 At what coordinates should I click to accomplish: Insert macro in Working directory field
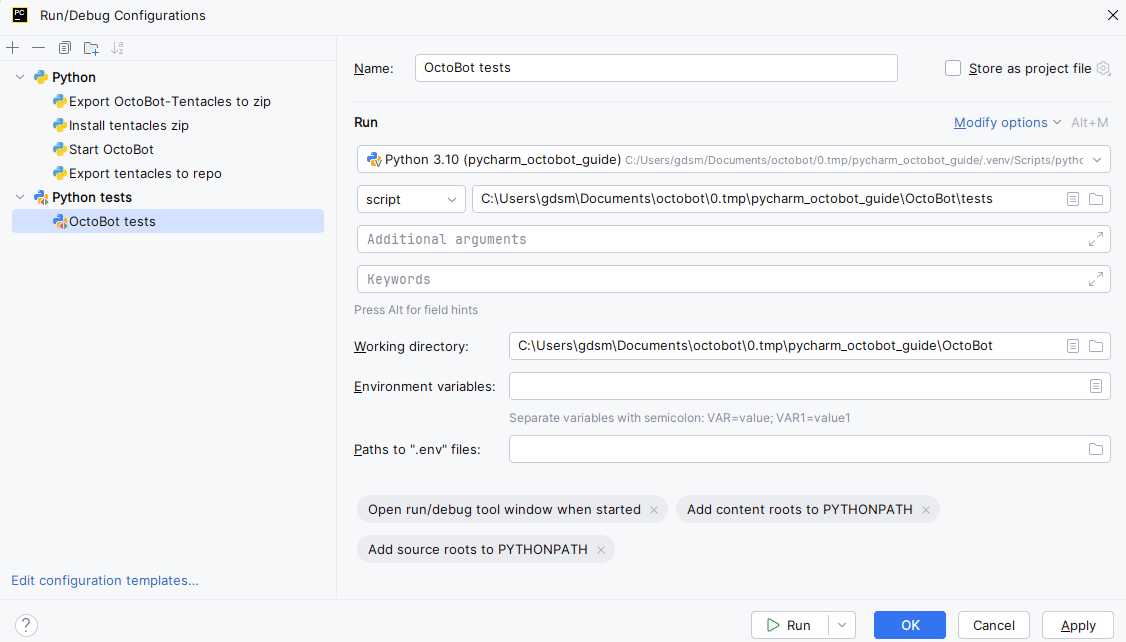point(1073,346)
